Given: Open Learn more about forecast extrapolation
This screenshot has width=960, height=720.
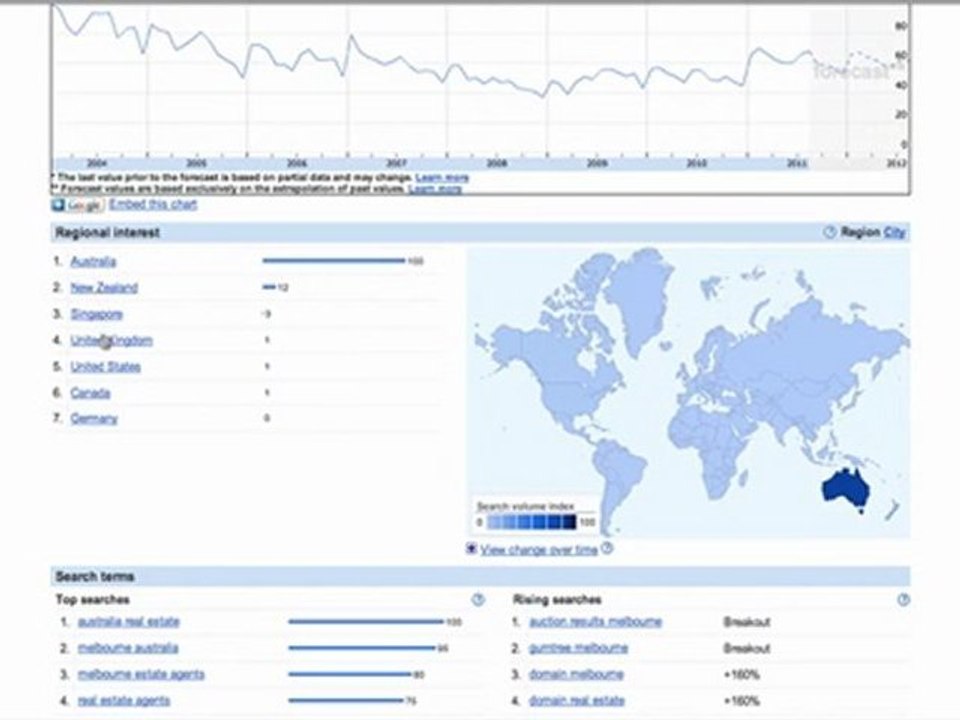Looking at the screenshot, I should [435, 189].
